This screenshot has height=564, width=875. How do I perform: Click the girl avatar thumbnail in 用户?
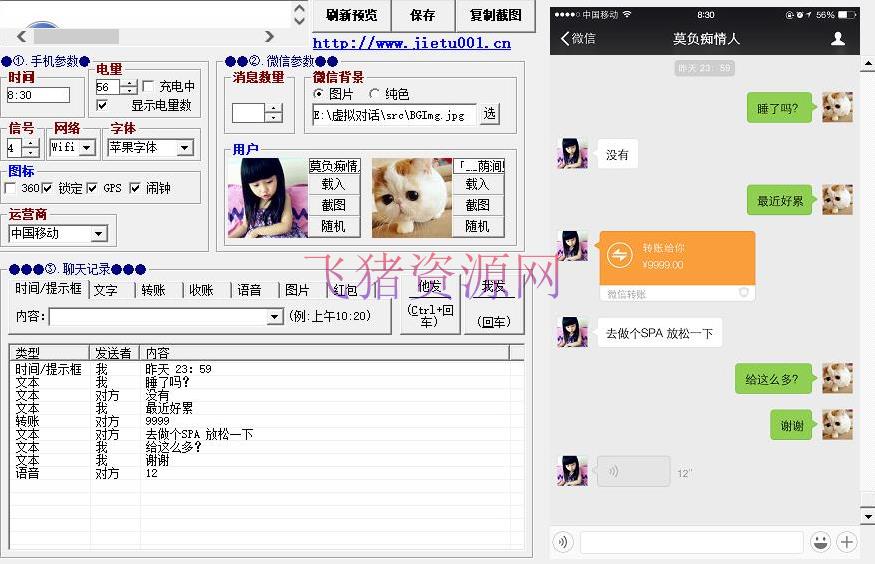coord(268,198)
